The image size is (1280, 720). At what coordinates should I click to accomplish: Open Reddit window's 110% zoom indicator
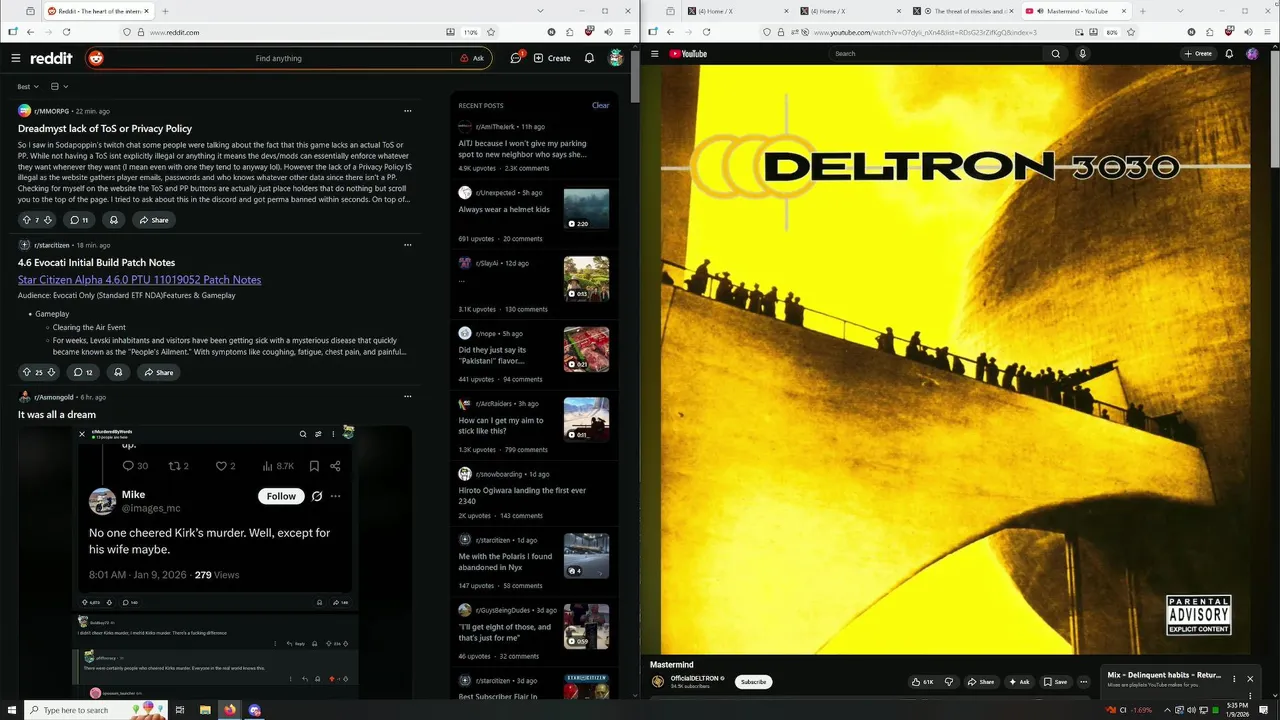tap(470, 32)
